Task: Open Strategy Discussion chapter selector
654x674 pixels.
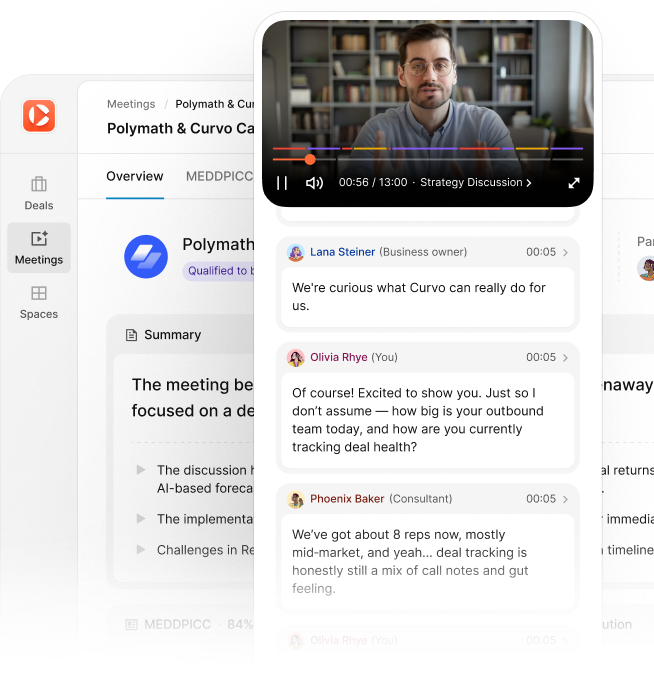Action: (476, 182)
